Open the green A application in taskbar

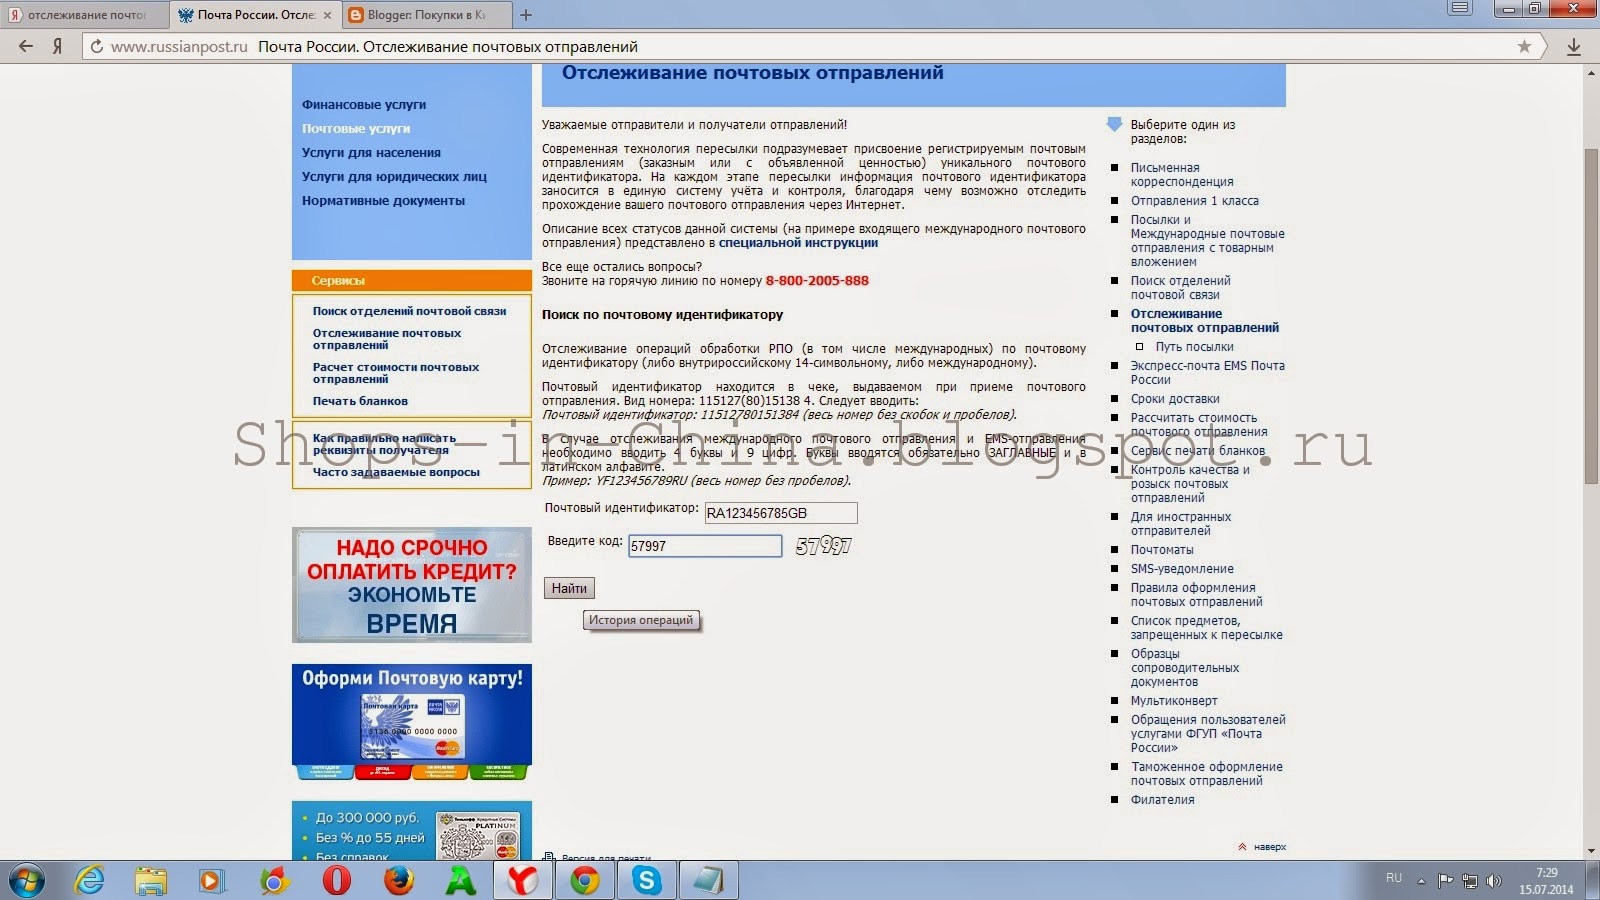coord(461,880)
